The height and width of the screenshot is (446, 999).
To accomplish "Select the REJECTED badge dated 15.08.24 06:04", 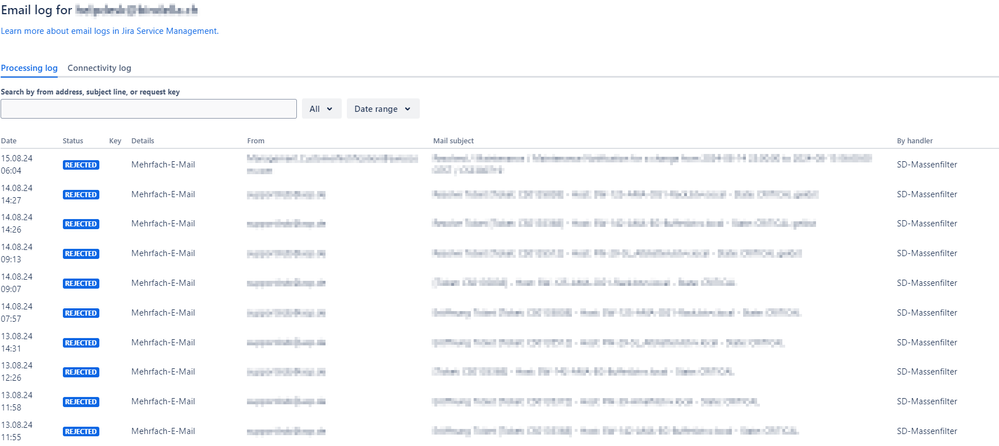I will (x=81, y=165).
